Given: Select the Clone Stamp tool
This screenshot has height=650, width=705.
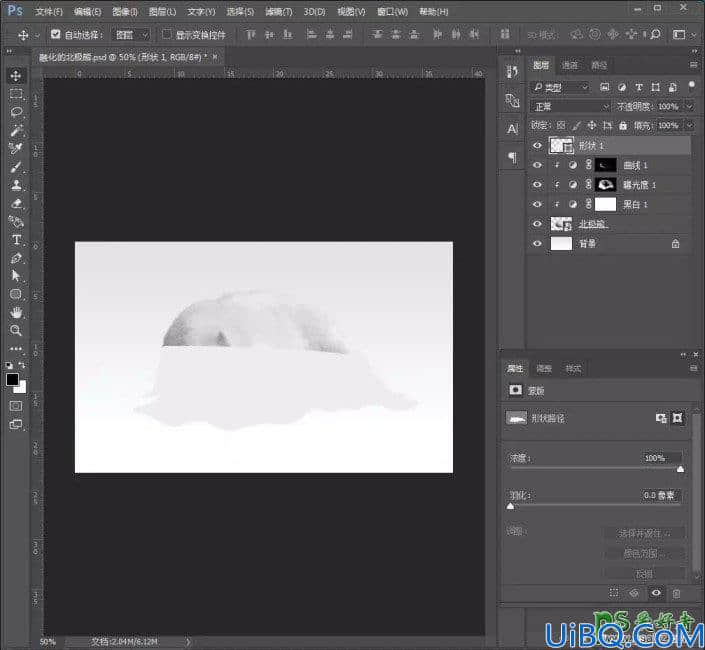Looking at the screenshot, I should click(16, 185).
